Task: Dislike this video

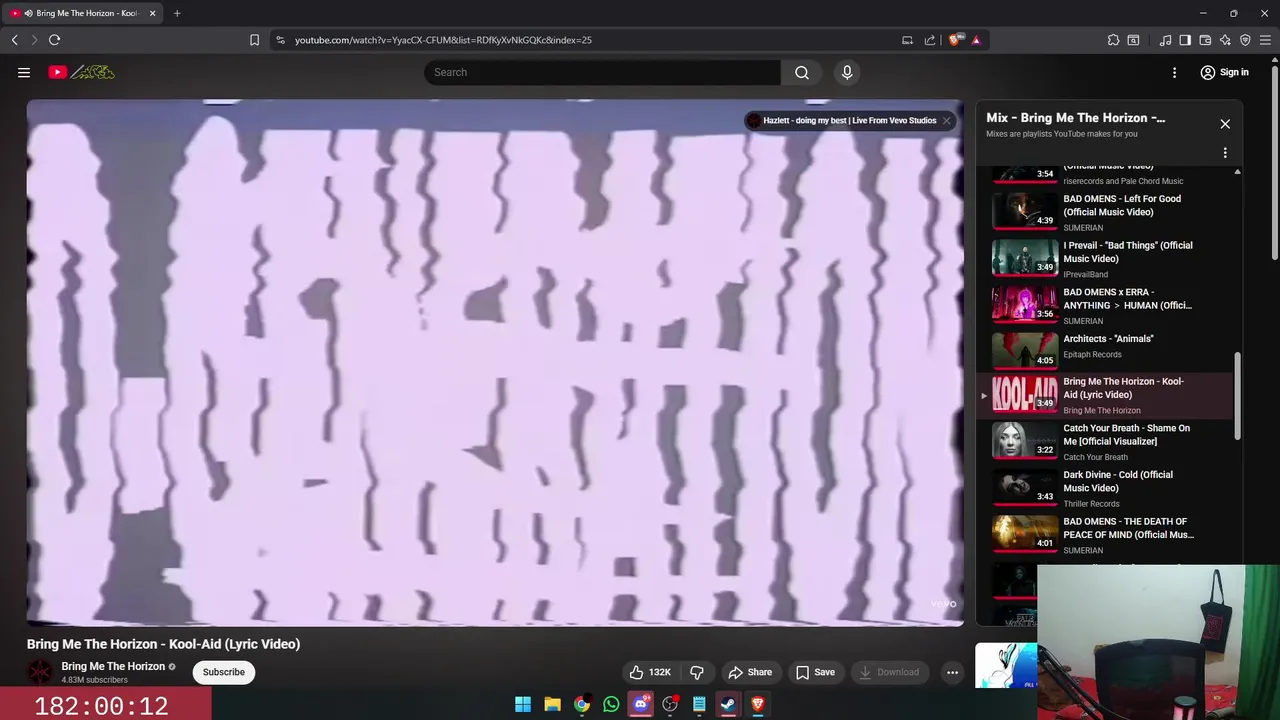Action: 698,672
